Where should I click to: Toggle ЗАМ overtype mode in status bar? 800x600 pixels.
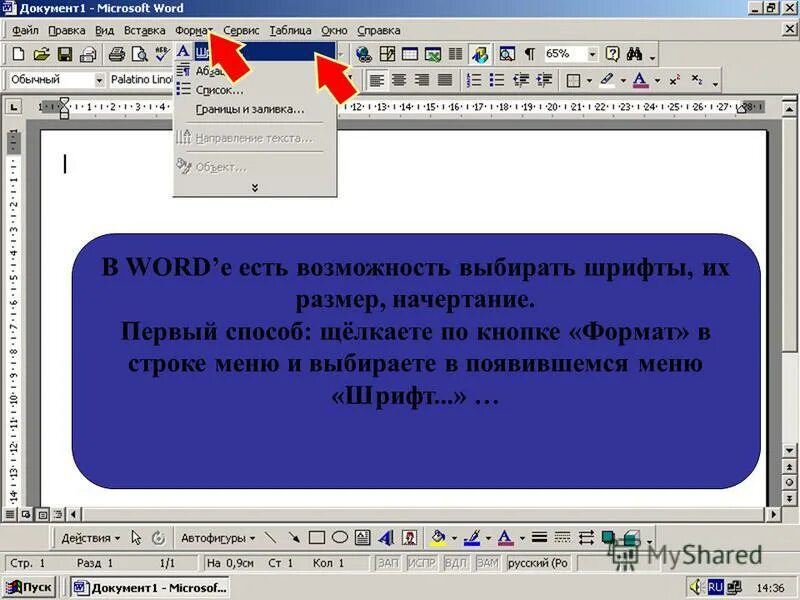click(x=487, y=563)
